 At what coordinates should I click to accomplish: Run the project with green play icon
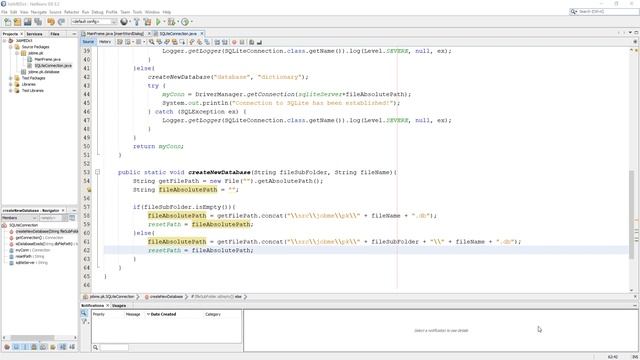point(158,22)
